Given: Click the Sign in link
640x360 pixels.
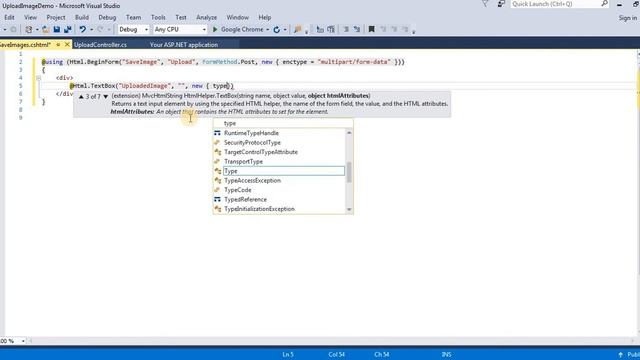Looking at the screenshot, I should point(627,18).
